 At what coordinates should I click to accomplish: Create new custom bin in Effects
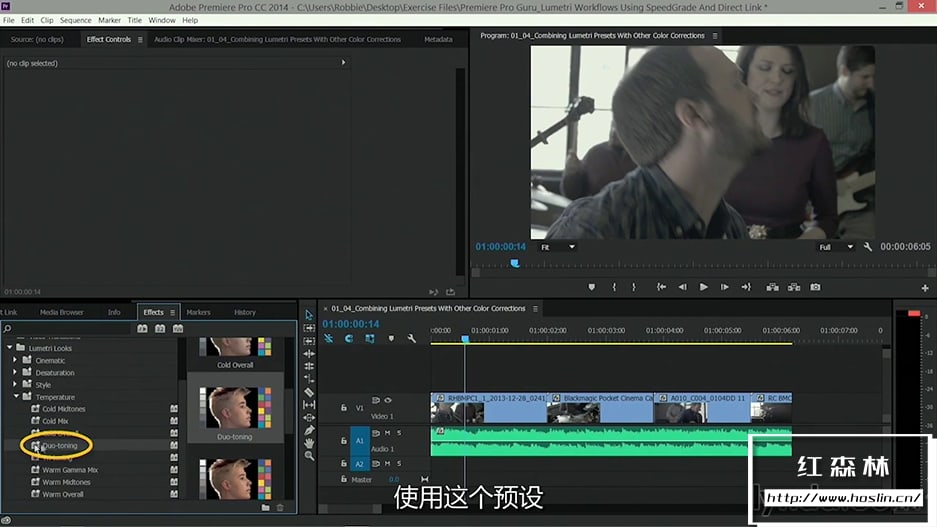click(265, 507)
